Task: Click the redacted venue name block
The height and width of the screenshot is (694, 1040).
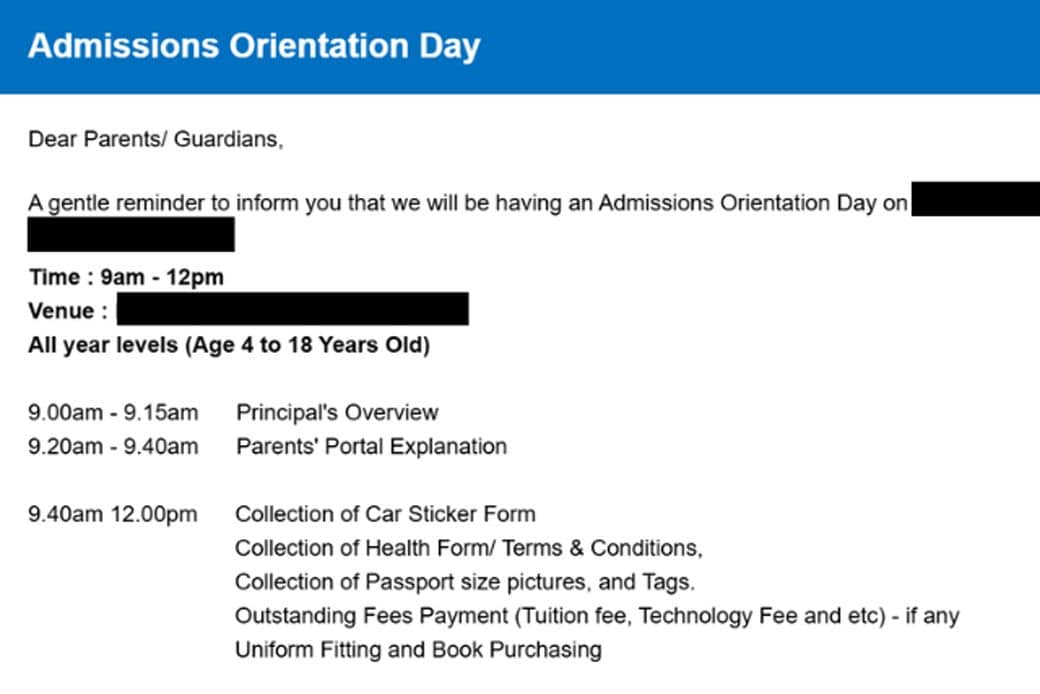Action: point(292,309)
